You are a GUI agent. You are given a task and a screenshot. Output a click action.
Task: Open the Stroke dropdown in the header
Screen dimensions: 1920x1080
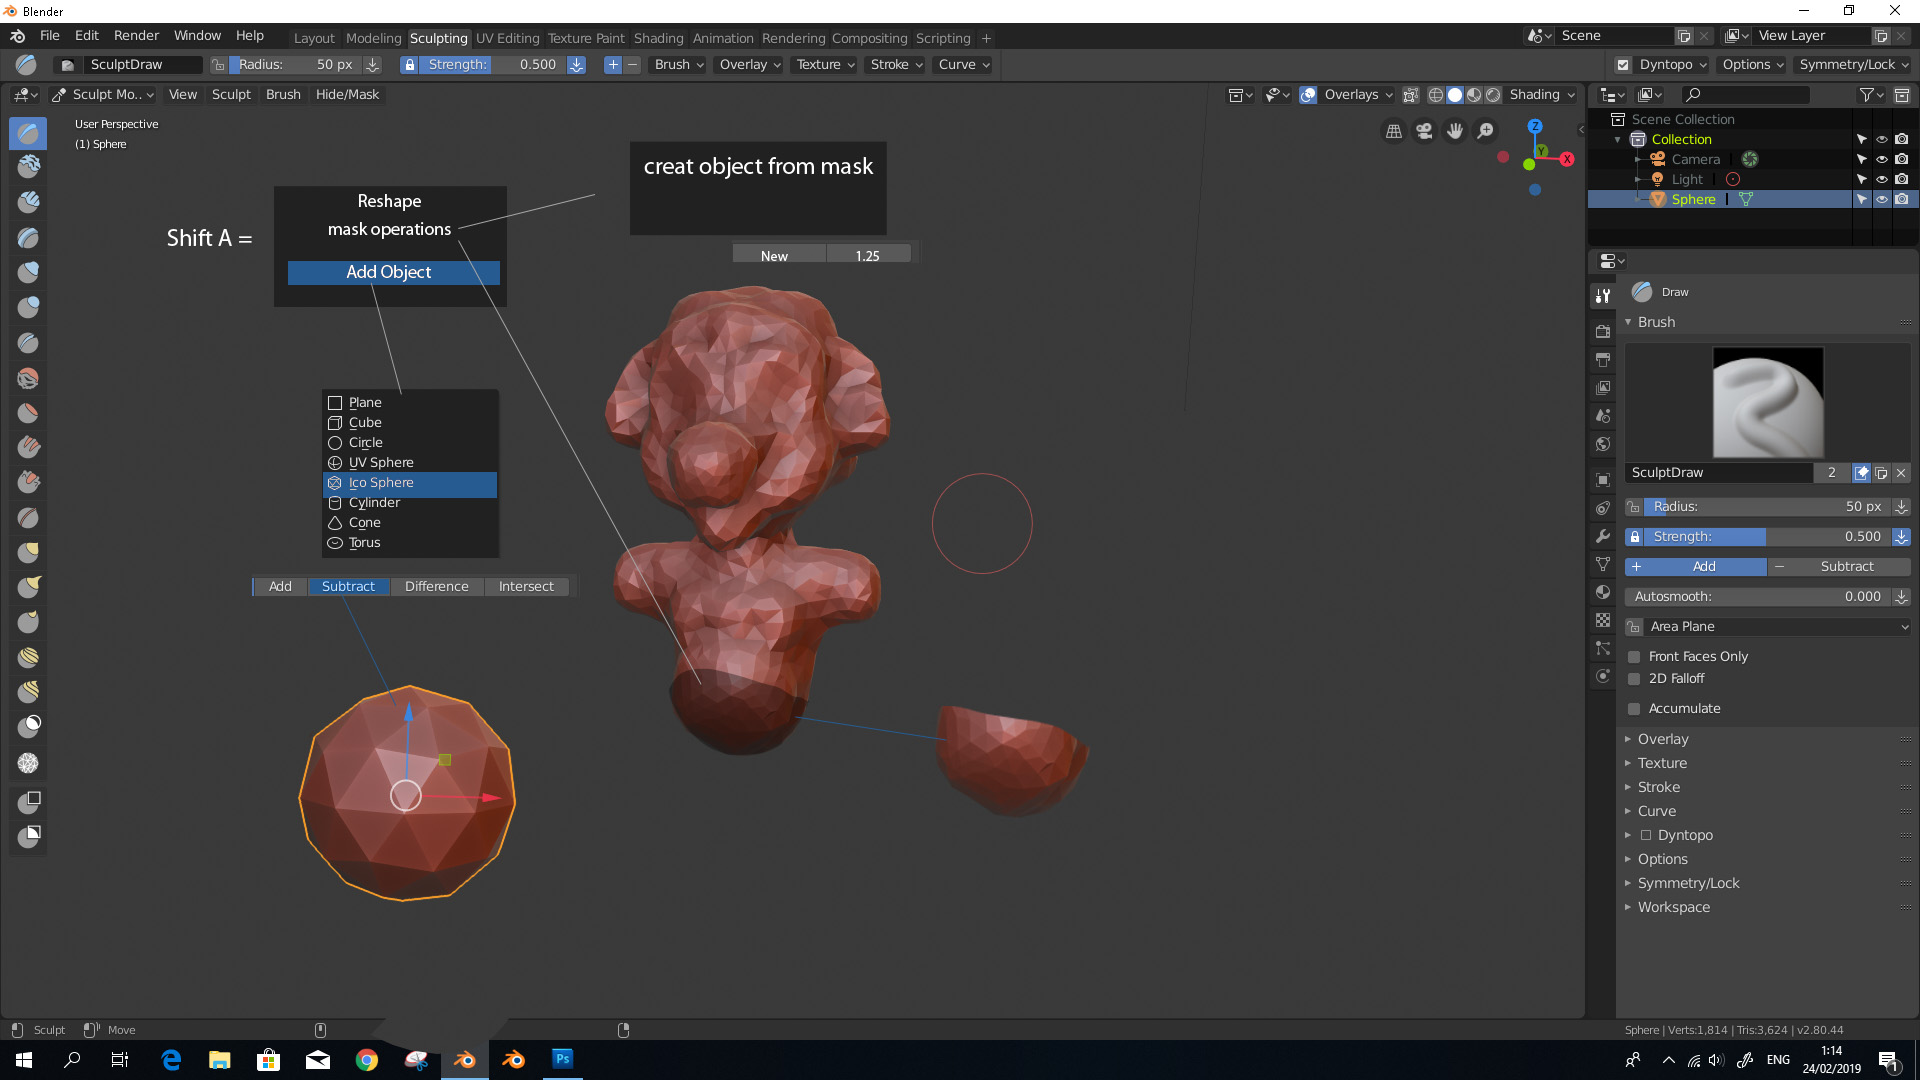pos(896,65)
